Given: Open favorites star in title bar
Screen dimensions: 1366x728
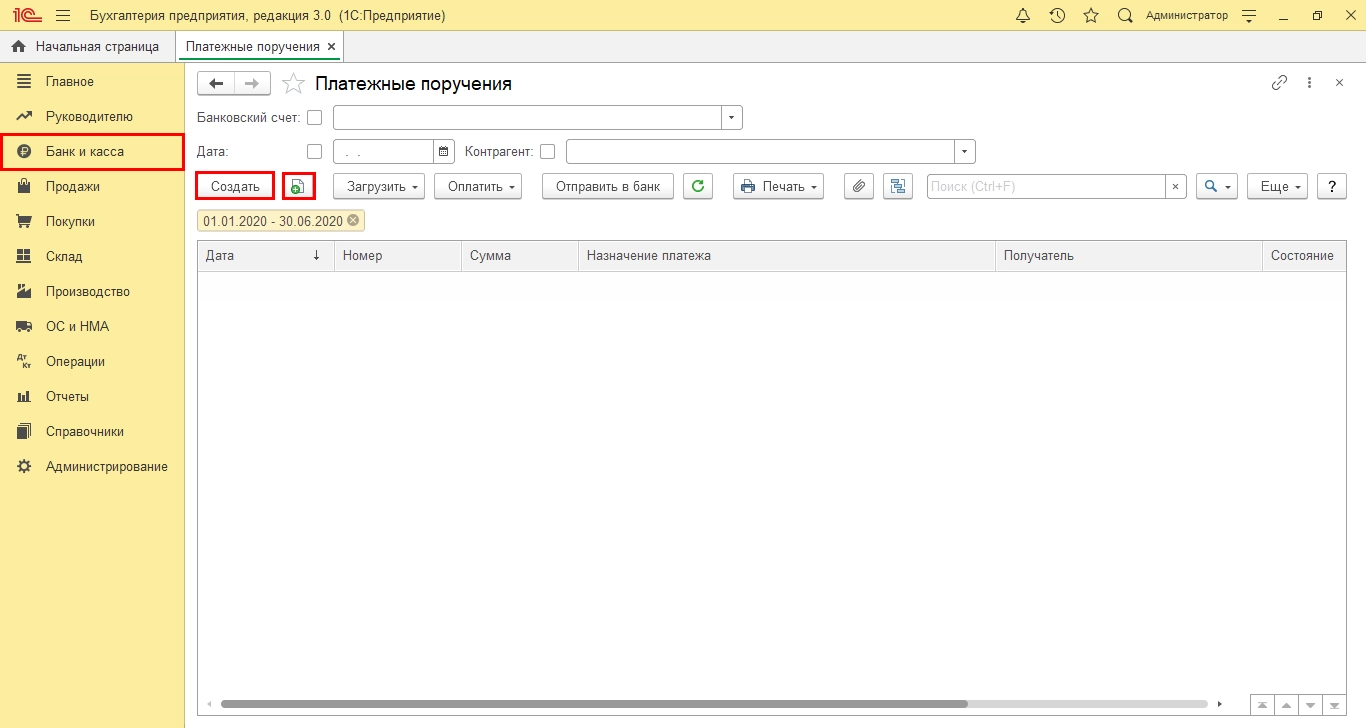Looking at the screenshot, I should pyautogui.click(x=1091, y=16).
